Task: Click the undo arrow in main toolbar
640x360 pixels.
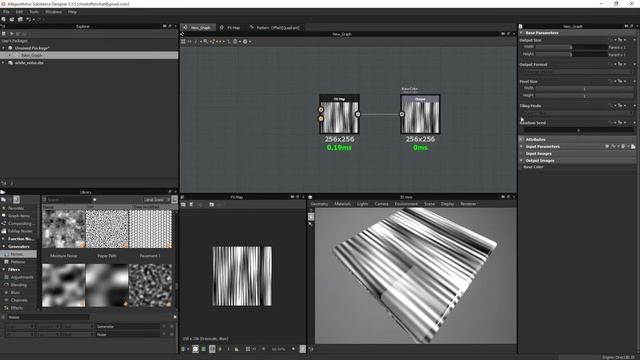Action: (29, 19)
